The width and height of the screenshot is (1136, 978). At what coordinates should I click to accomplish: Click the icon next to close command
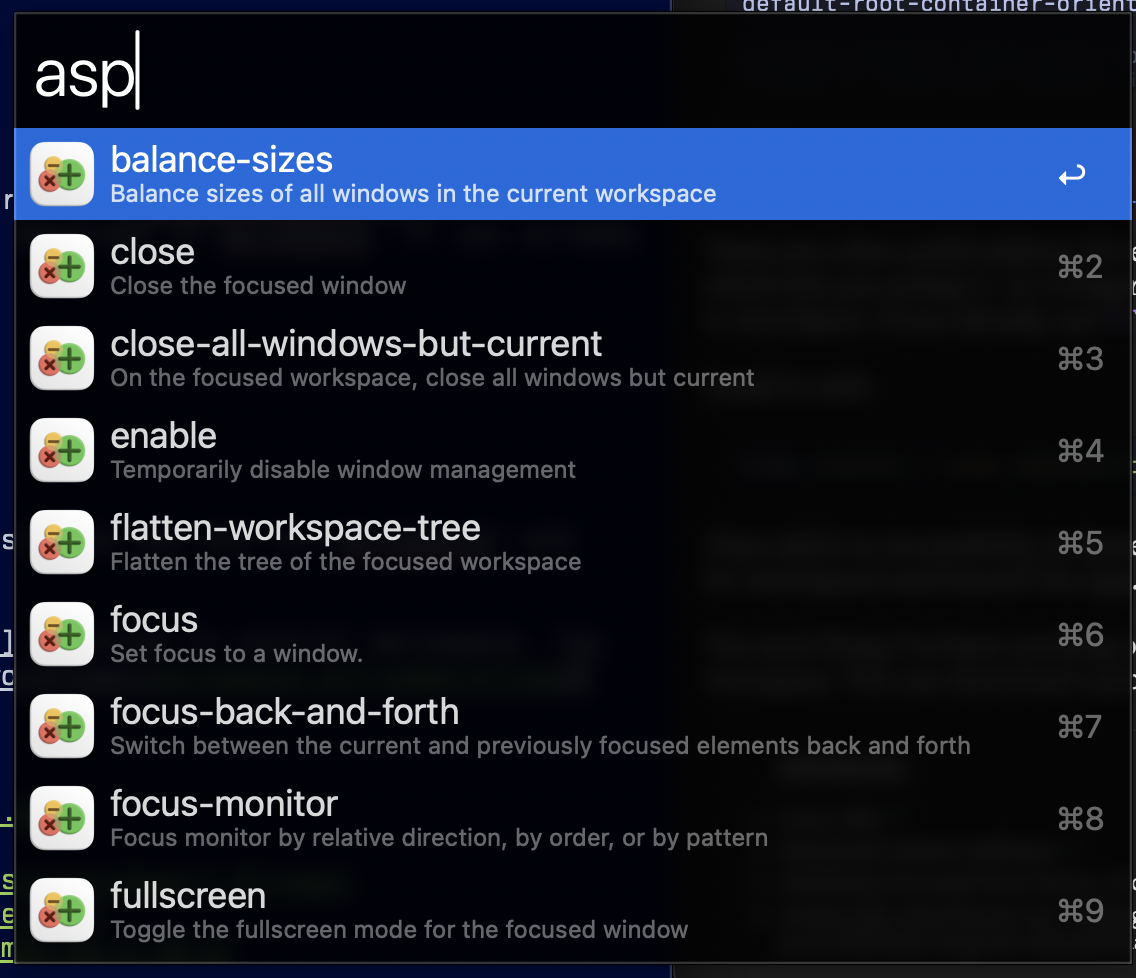pos(62,266)
